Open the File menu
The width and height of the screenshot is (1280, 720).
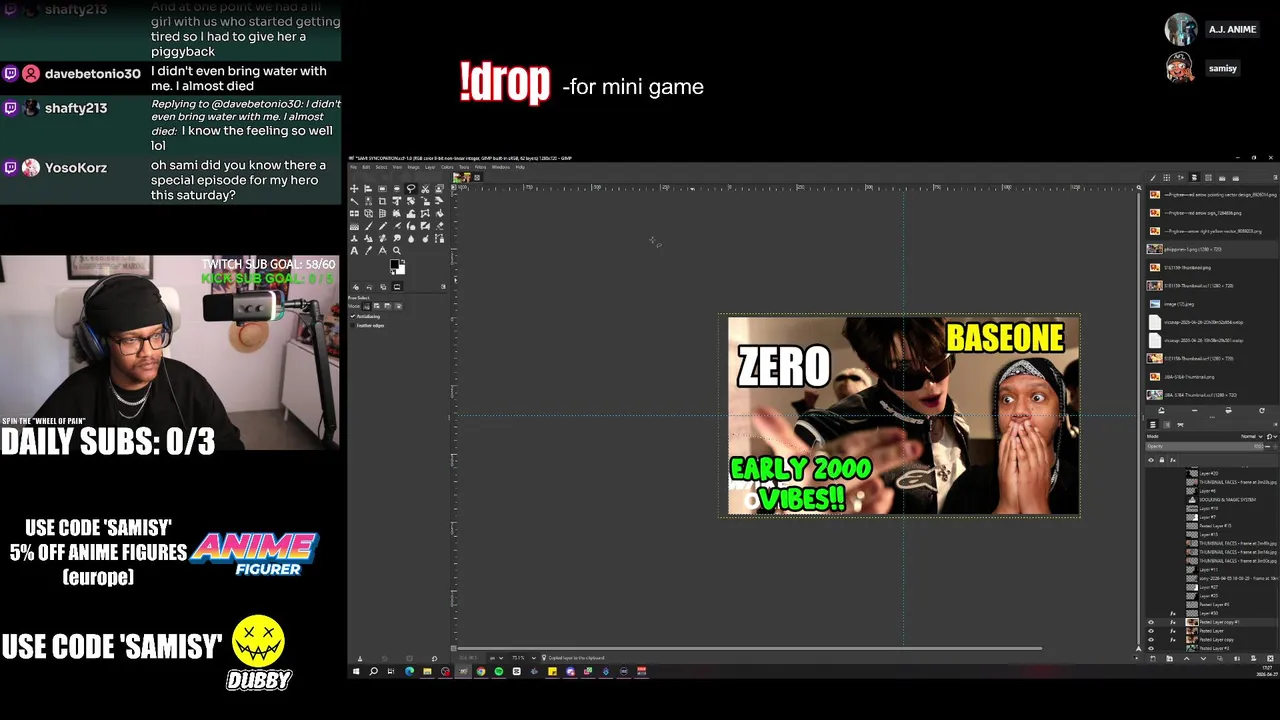point(354,167)
